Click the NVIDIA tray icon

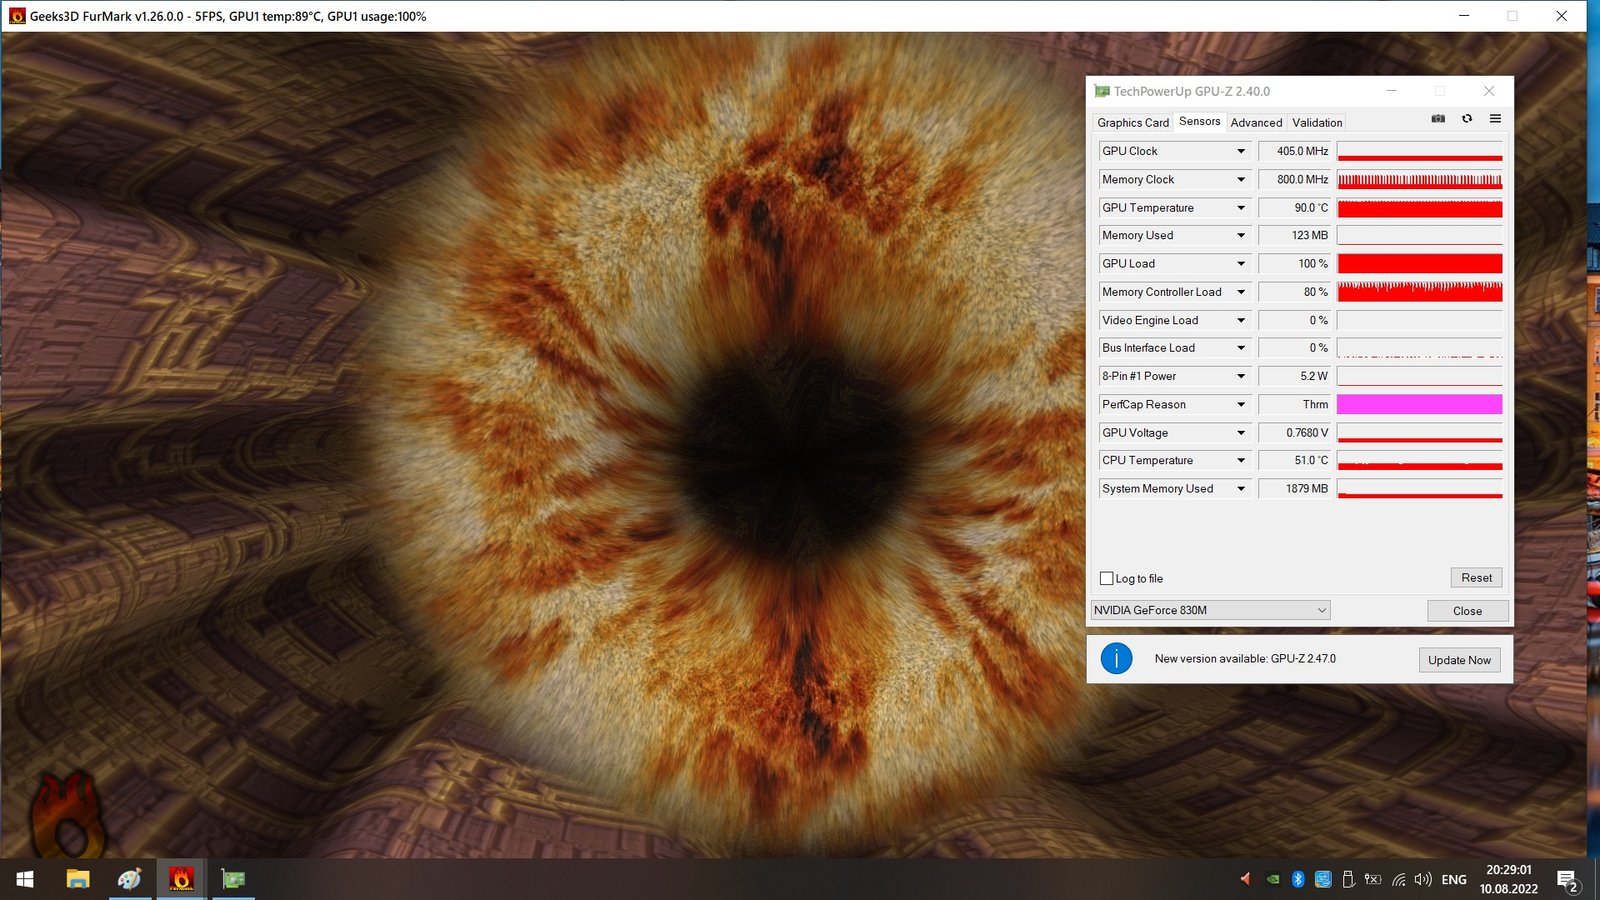pyautogui.click(x=1272, y=880)
